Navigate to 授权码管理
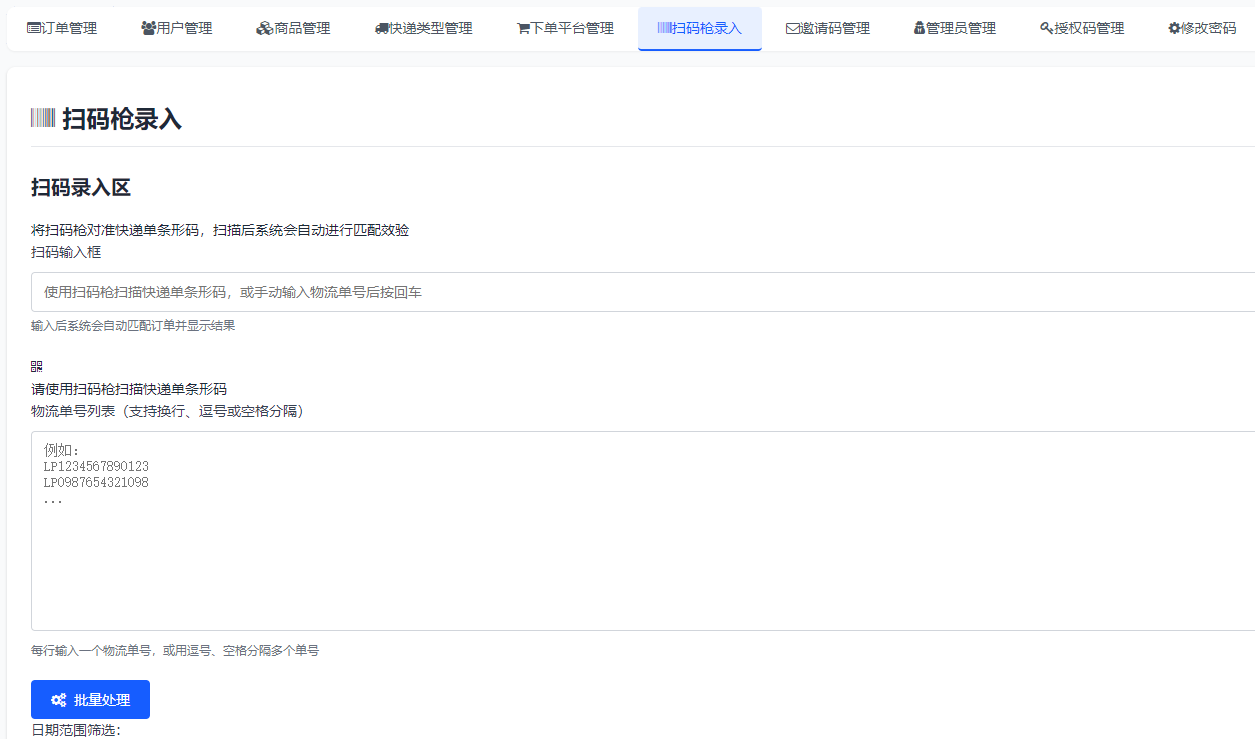Viewport: 1255px width, 739px height. (x=1081, y=28)
